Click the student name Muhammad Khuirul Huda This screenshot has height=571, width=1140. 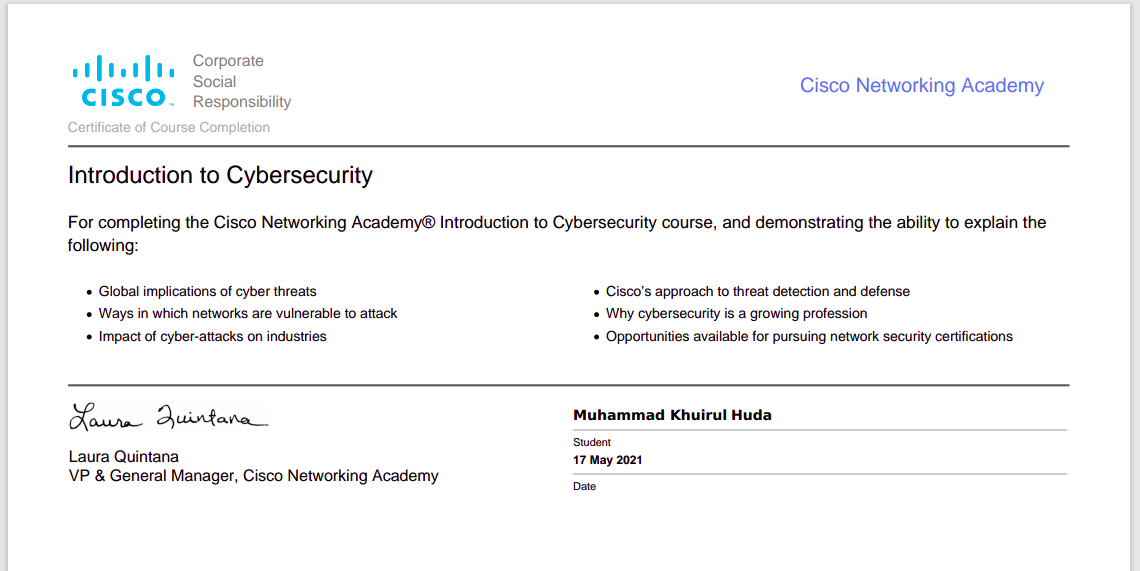(672, 415)
